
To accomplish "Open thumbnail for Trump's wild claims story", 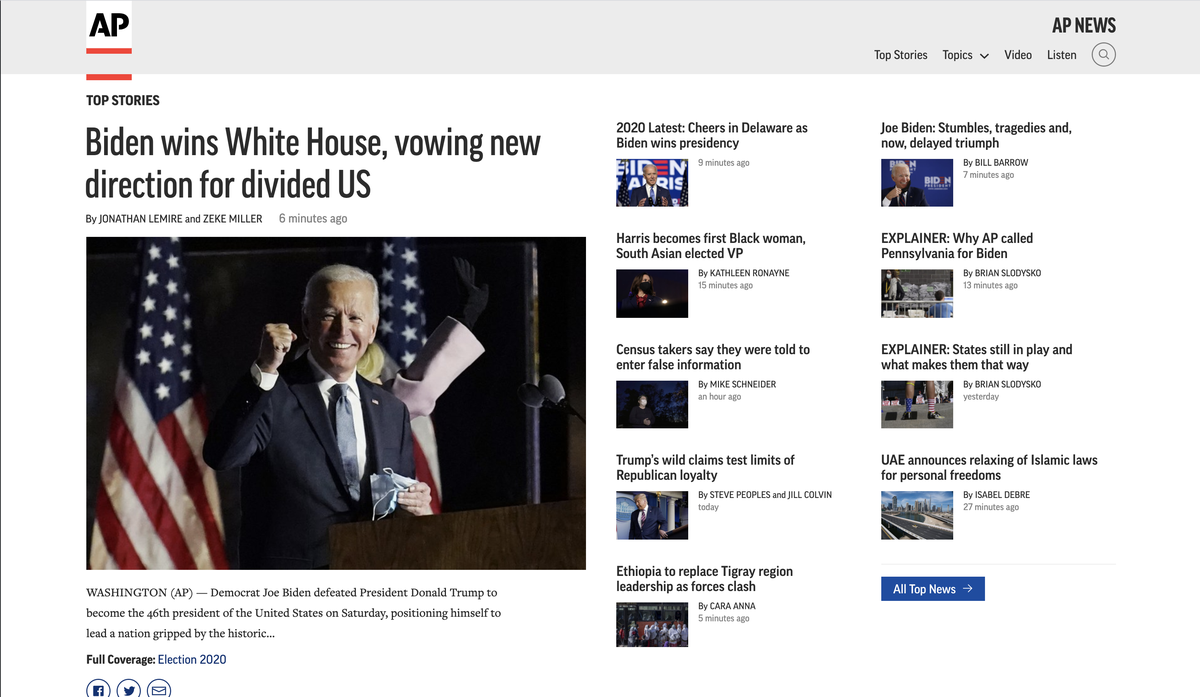I will pos(652,515).
